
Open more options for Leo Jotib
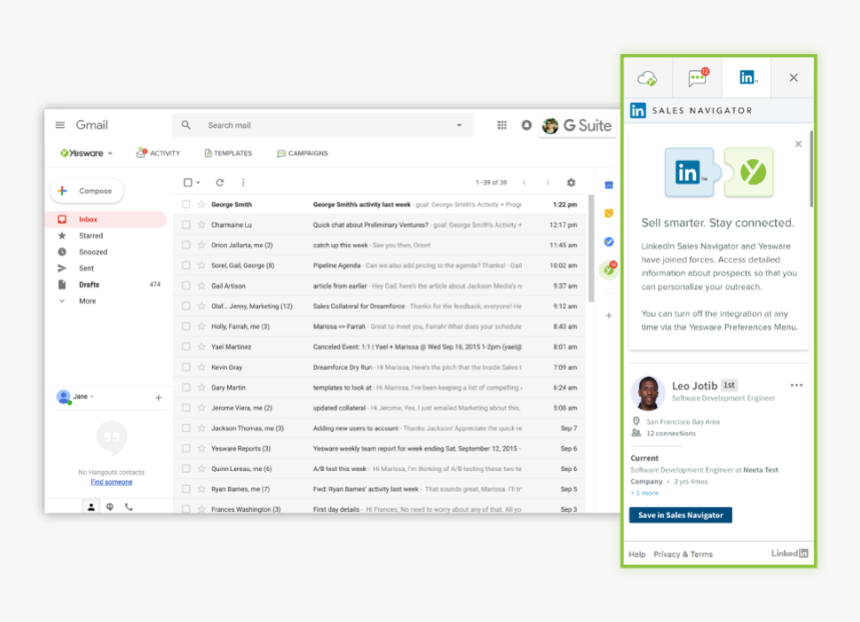click(796, 385)
